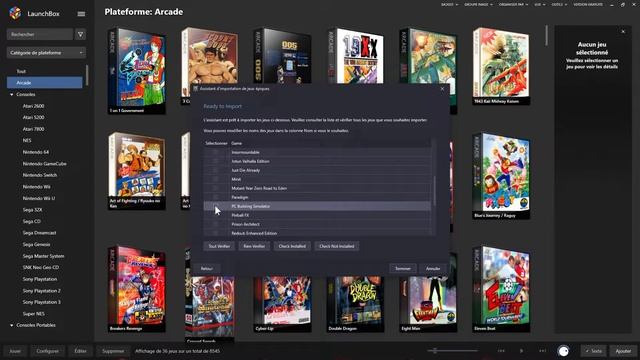
Task: Open the first top bar dropdown menu
Action: [x=449, y=4]
